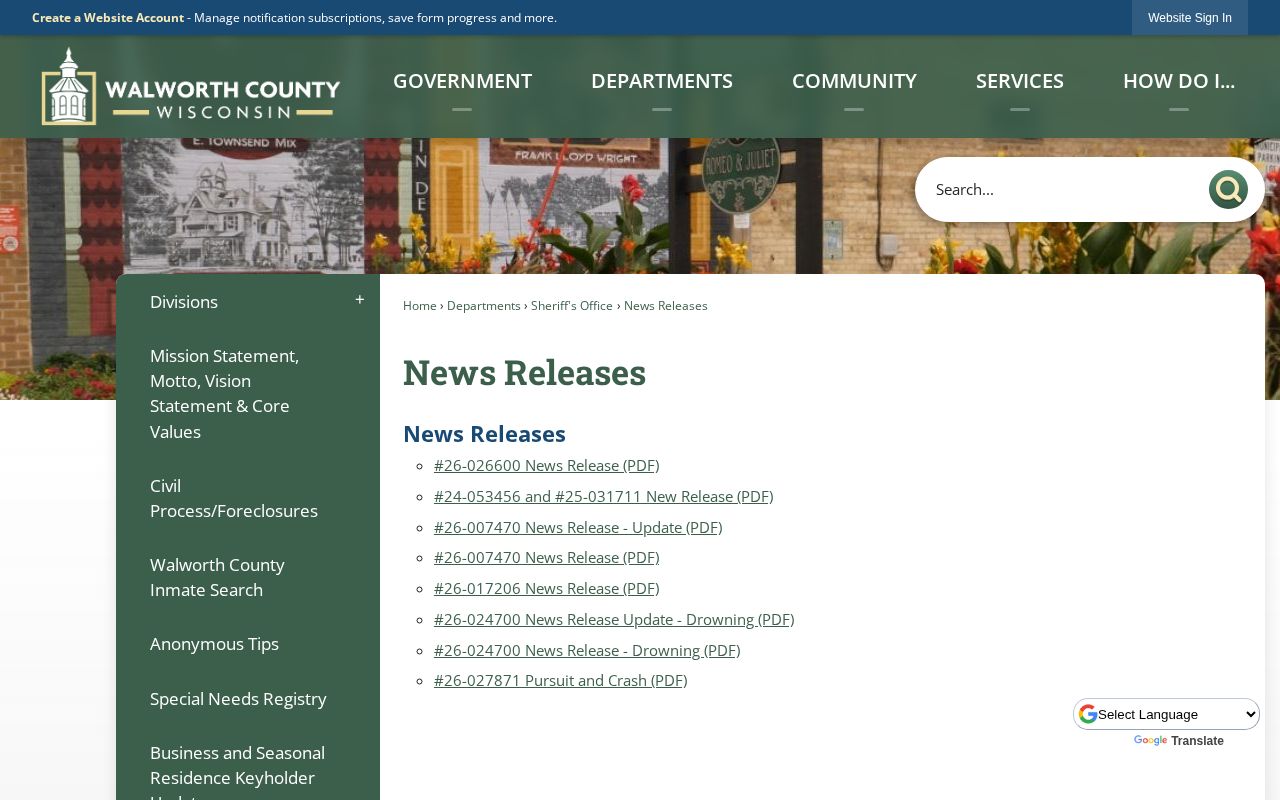Screen dimensions: 1280x800
Task: Click the Walworth County Wisconsin logo
Action: 191,86
